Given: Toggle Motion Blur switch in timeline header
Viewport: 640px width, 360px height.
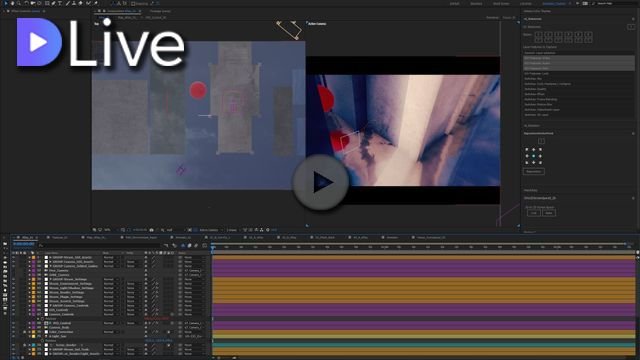Looking at the screenshot, I should [x=196, y=245].
